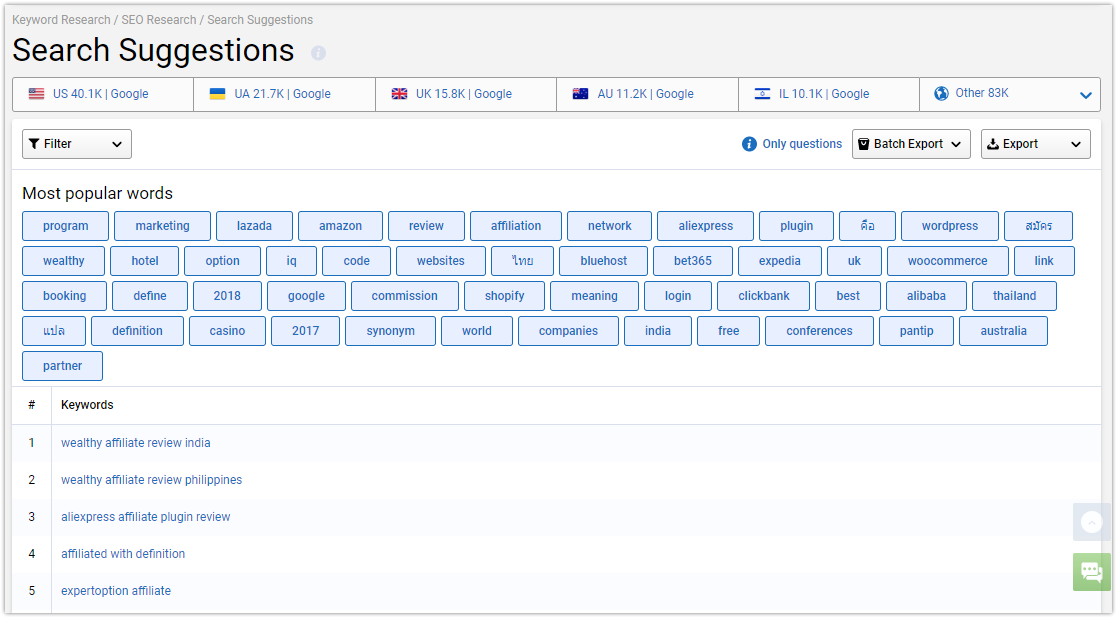Choose the partner word tag
This screenshot has height=618, width=1117.
coord(63,365)
